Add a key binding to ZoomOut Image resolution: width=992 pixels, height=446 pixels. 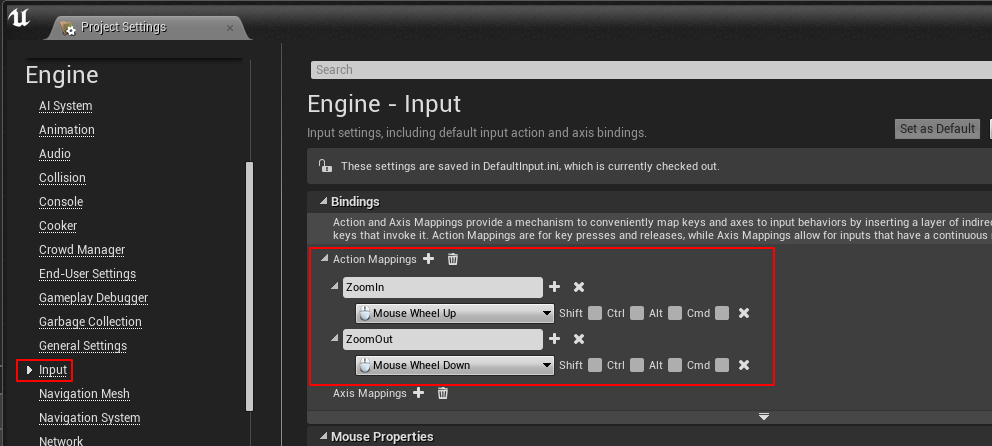pos(555,339)
